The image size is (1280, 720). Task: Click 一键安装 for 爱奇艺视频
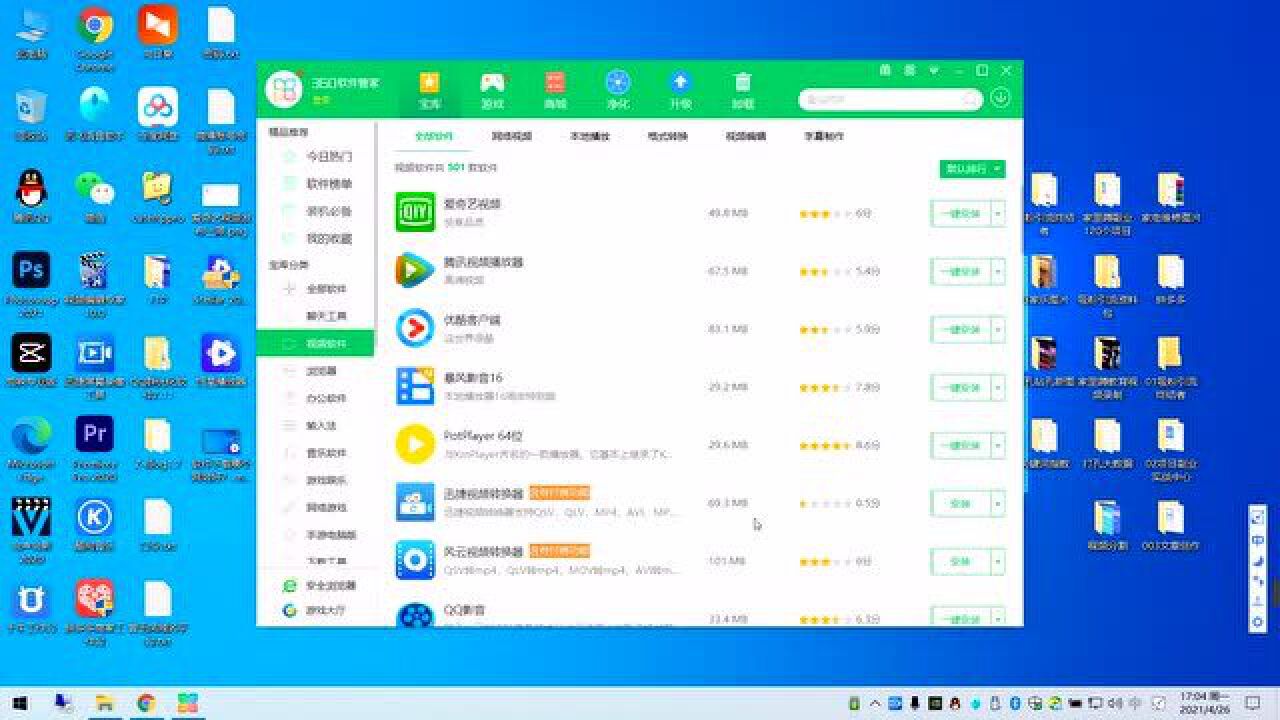coord(960,214)
